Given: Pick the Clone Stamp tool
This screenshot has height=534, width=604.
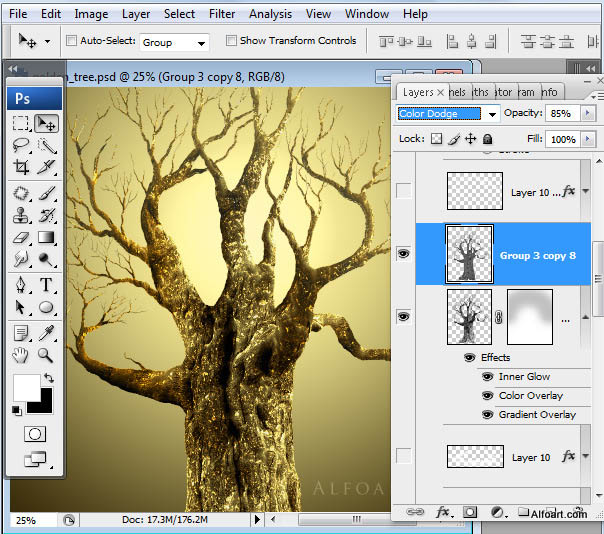Looking at the screenshot, I should [21, 215].
